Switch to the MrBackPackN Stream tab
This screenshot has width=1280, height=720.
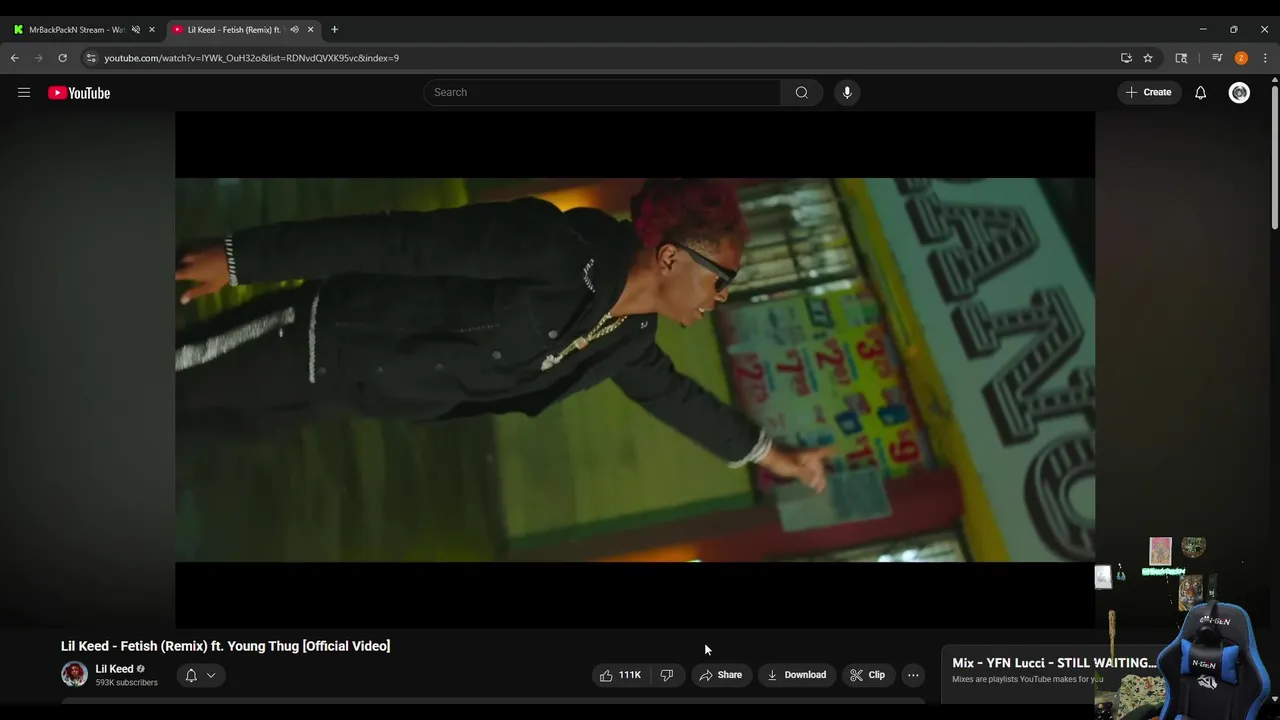[76, 29]
